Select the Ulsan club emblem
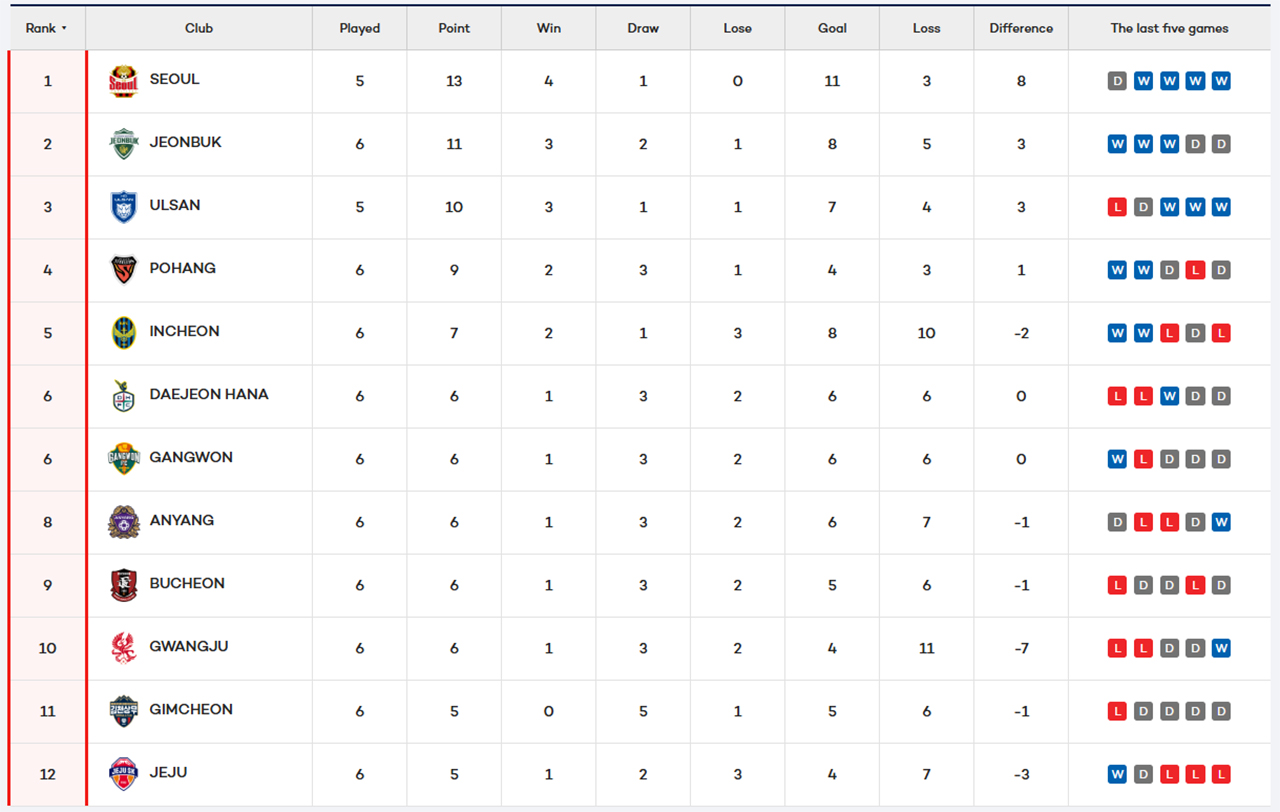 pos(123,207)
